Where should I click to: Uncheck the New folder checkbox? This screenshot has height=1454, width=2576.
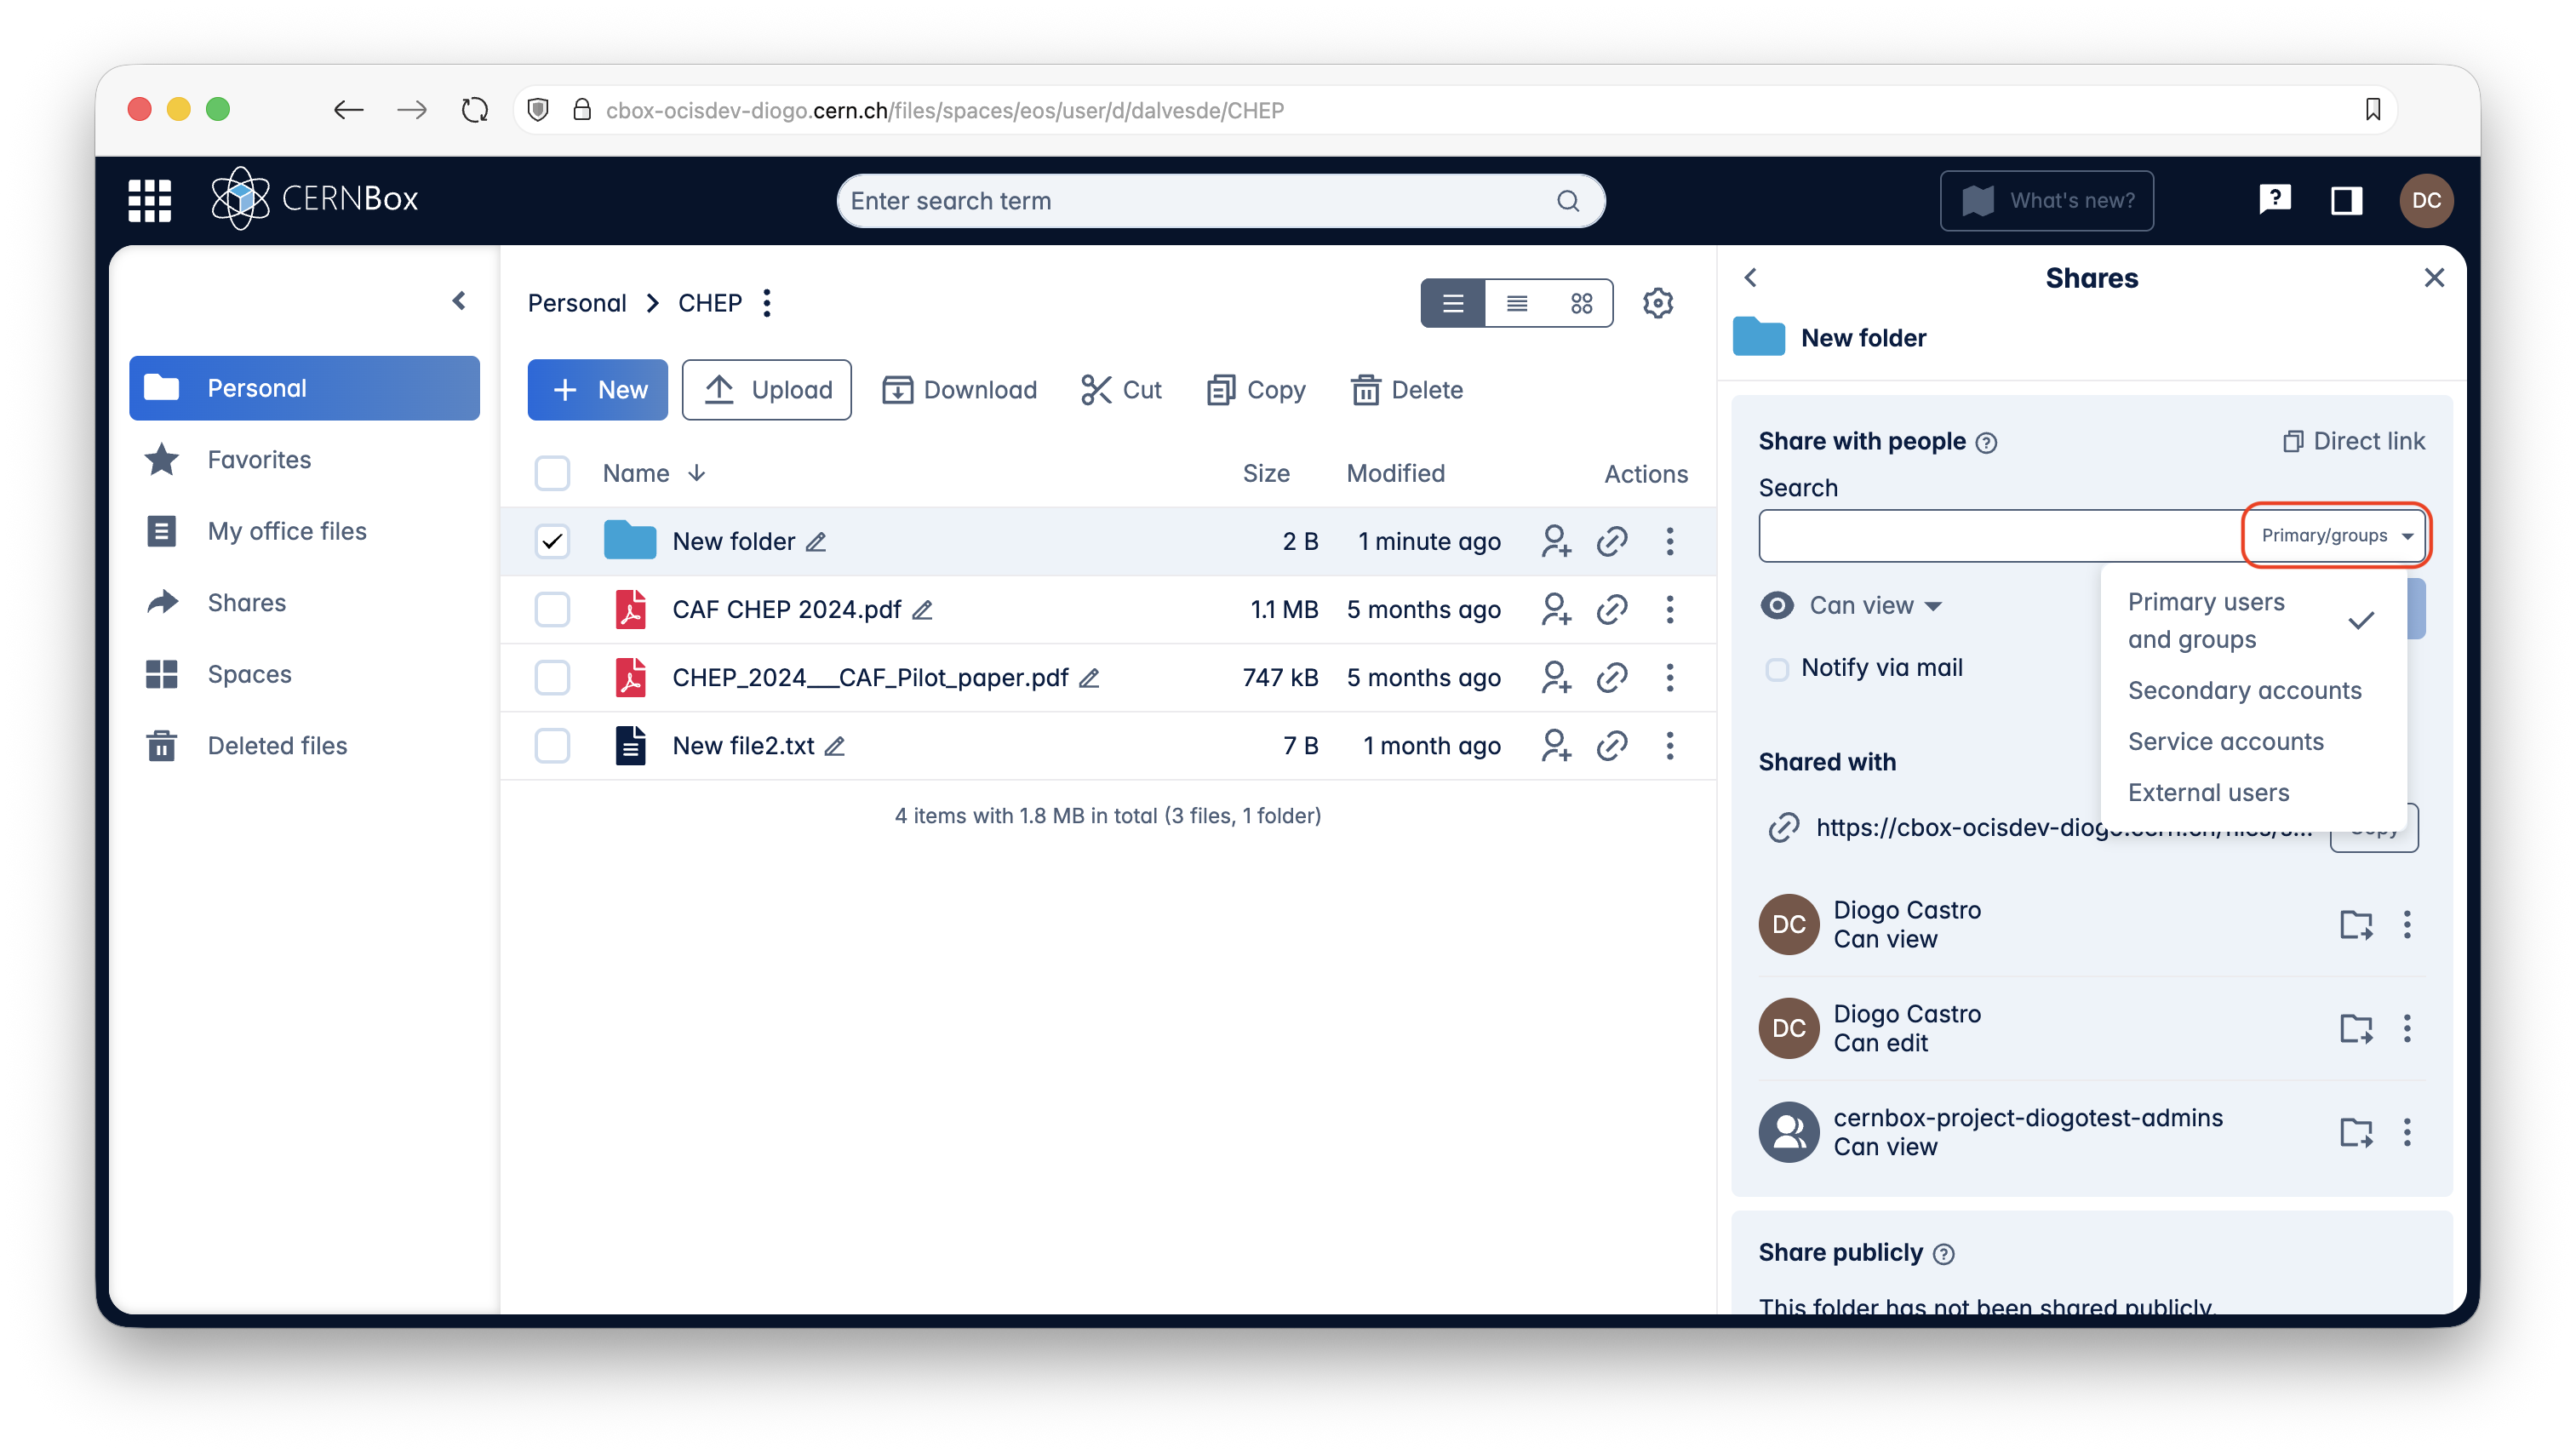click(x=552, y=541)
